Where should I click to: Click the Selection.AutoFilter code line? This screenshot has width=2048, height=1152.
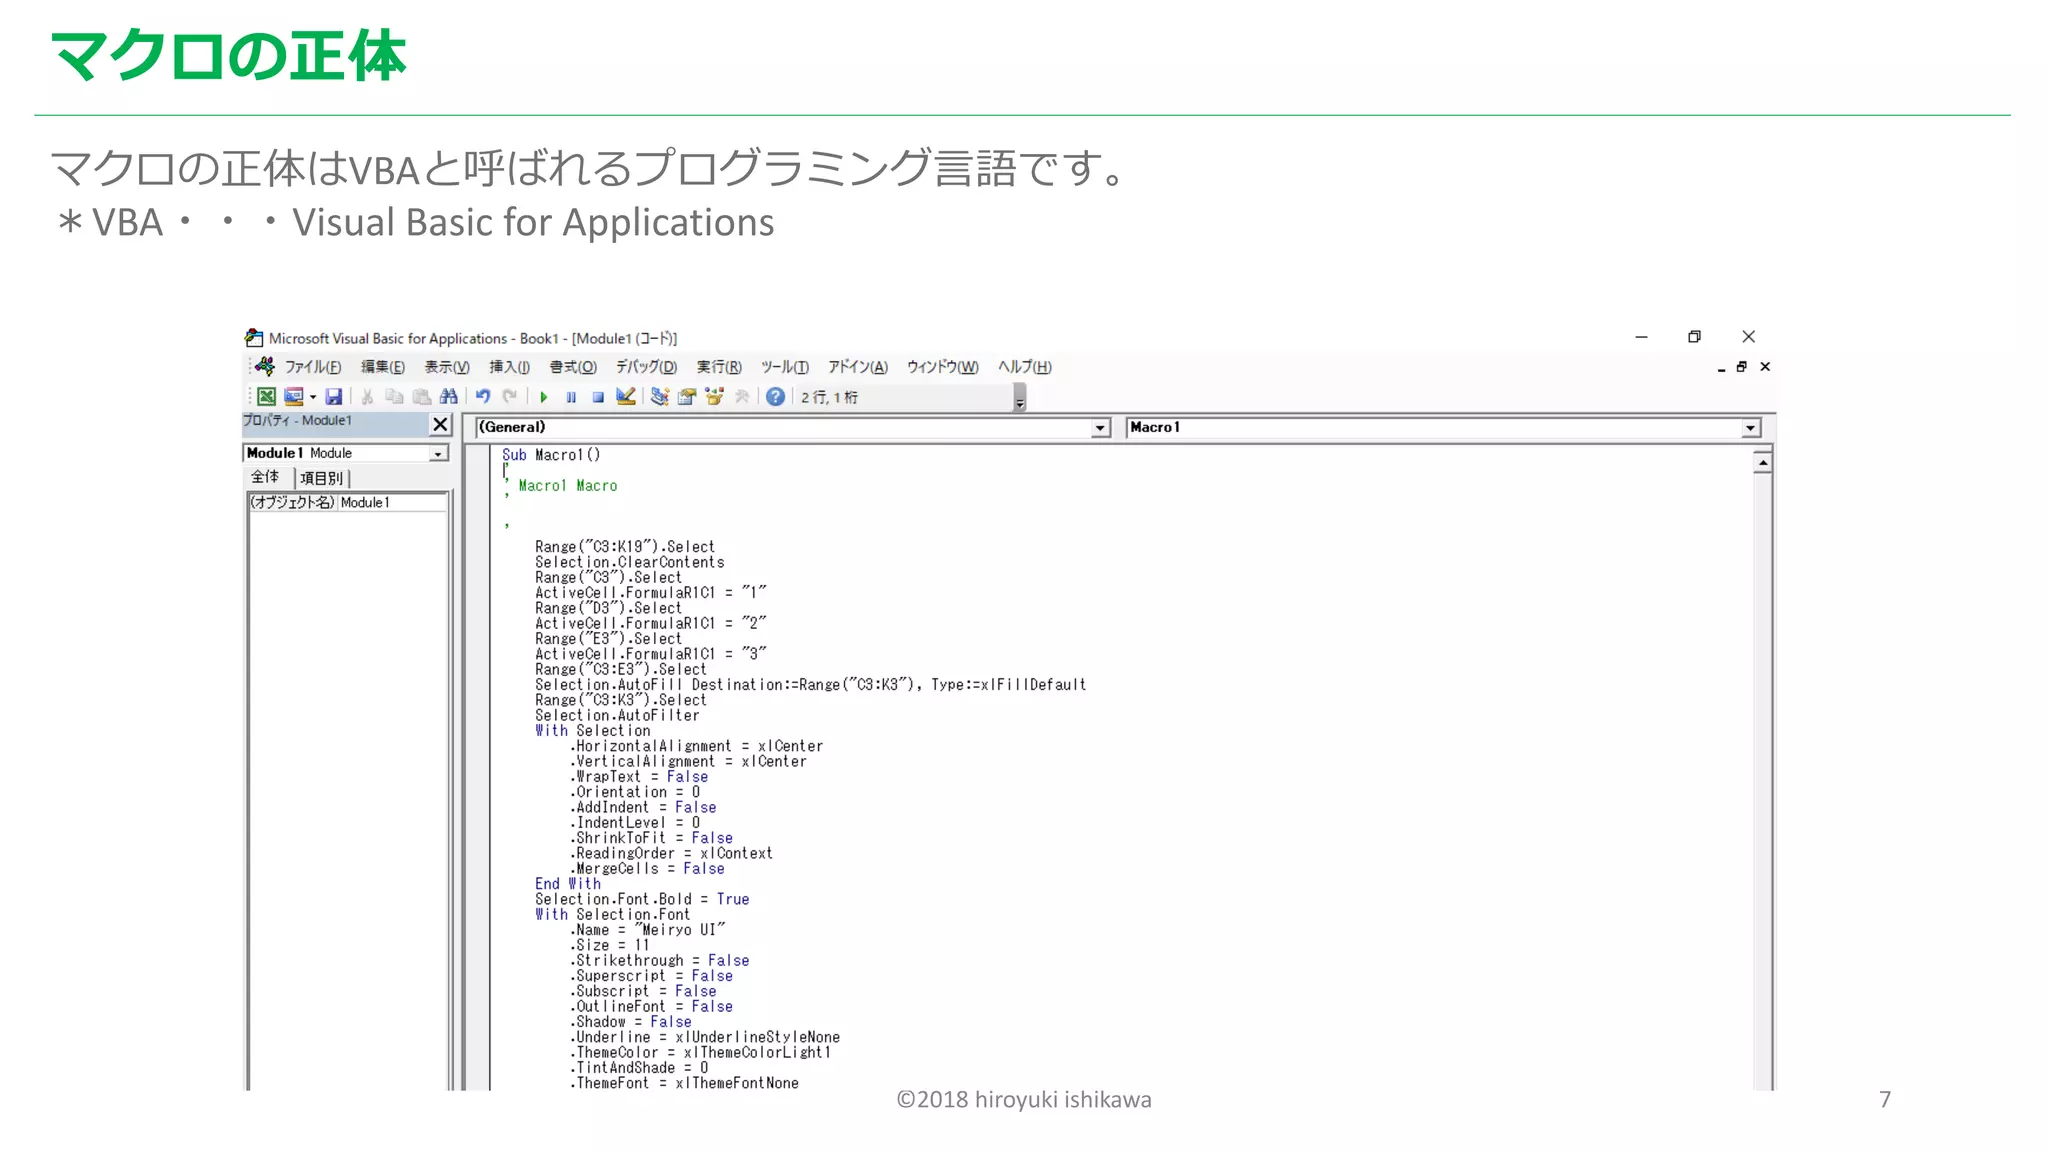pos(617,715)
